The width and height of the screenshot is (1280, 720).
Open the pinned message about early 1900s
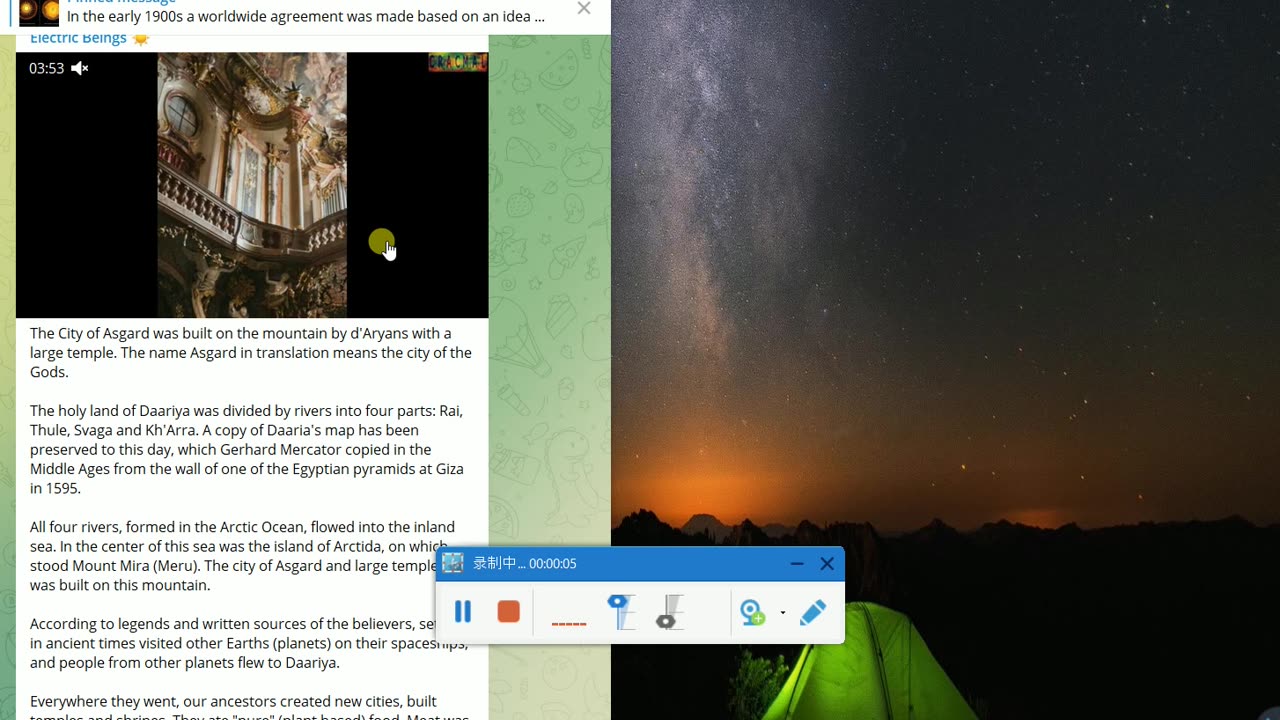[306, 16]
